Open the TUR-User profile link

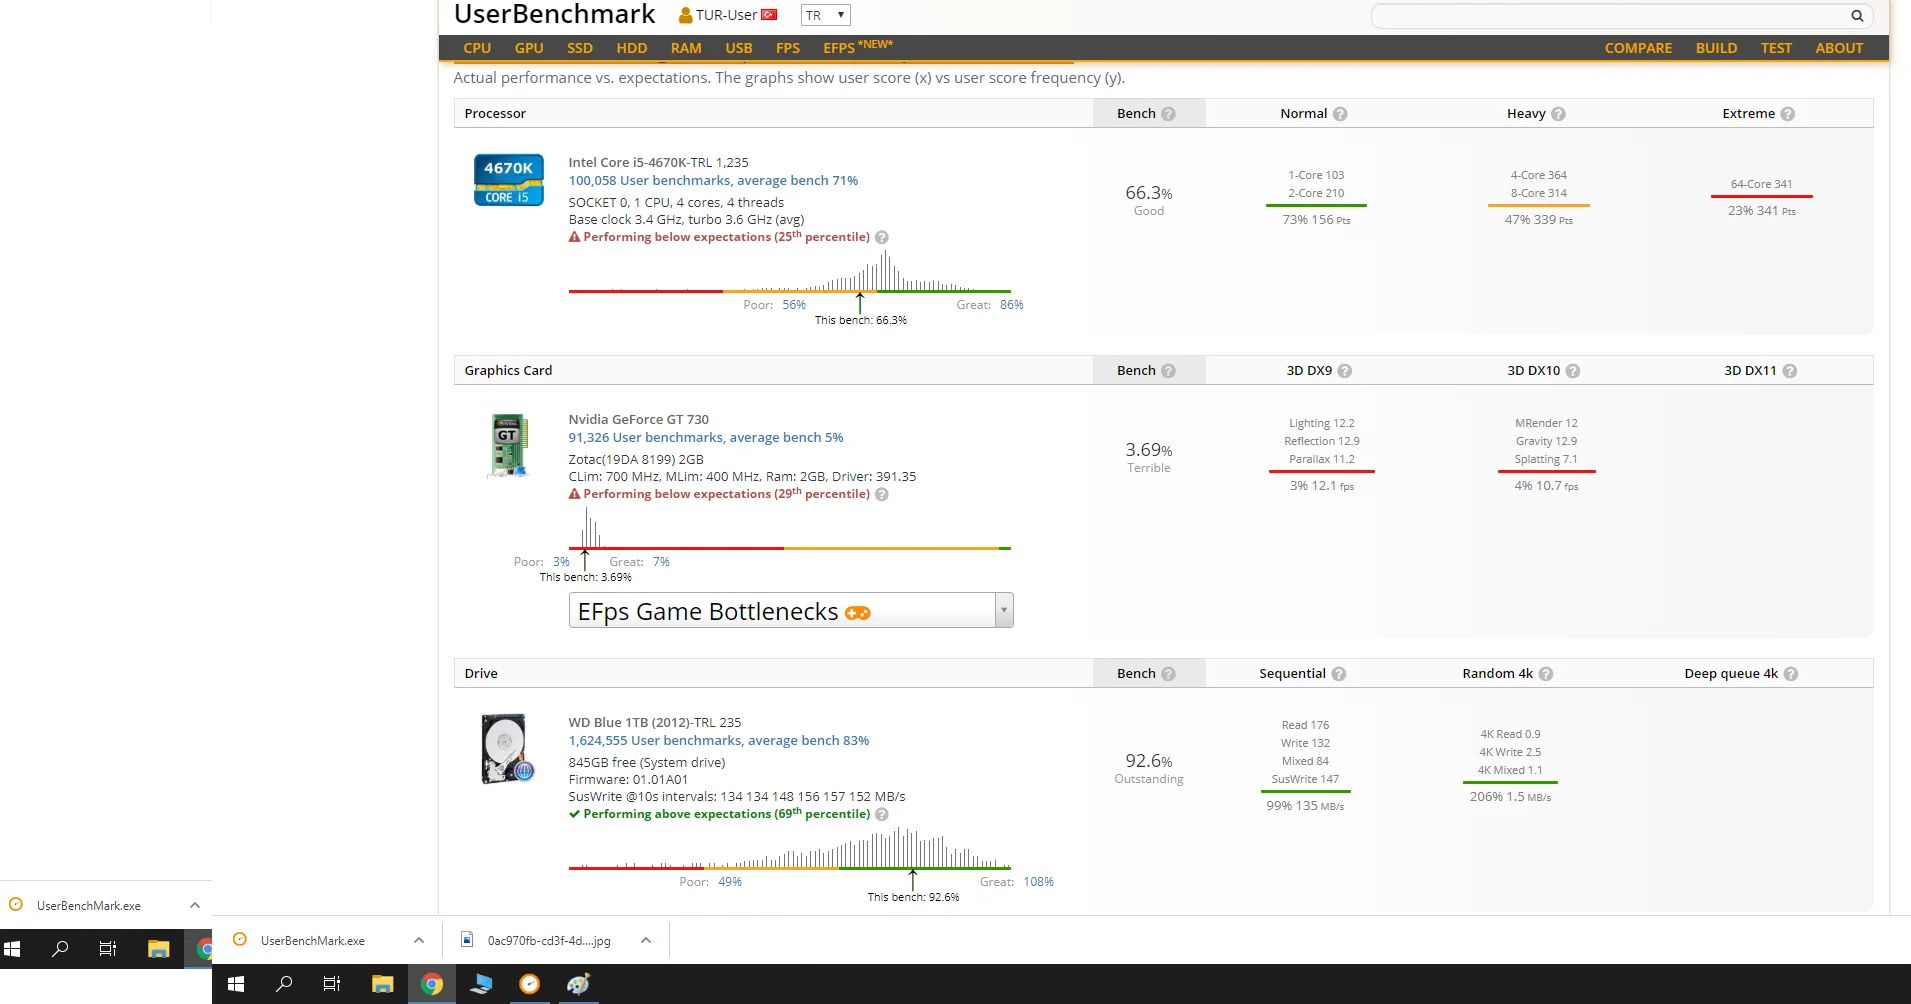point(727,15)
